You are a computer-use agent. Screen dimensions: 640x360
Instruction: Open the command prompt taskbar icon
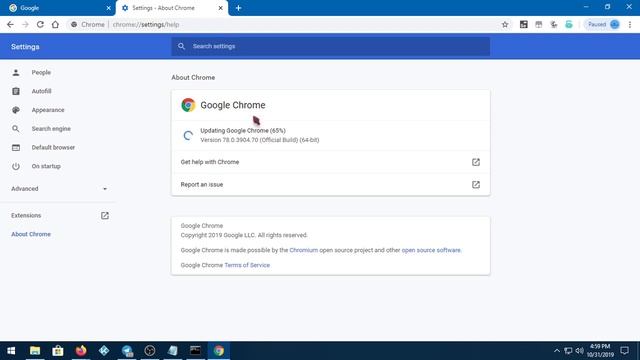(x=196, y=351)
